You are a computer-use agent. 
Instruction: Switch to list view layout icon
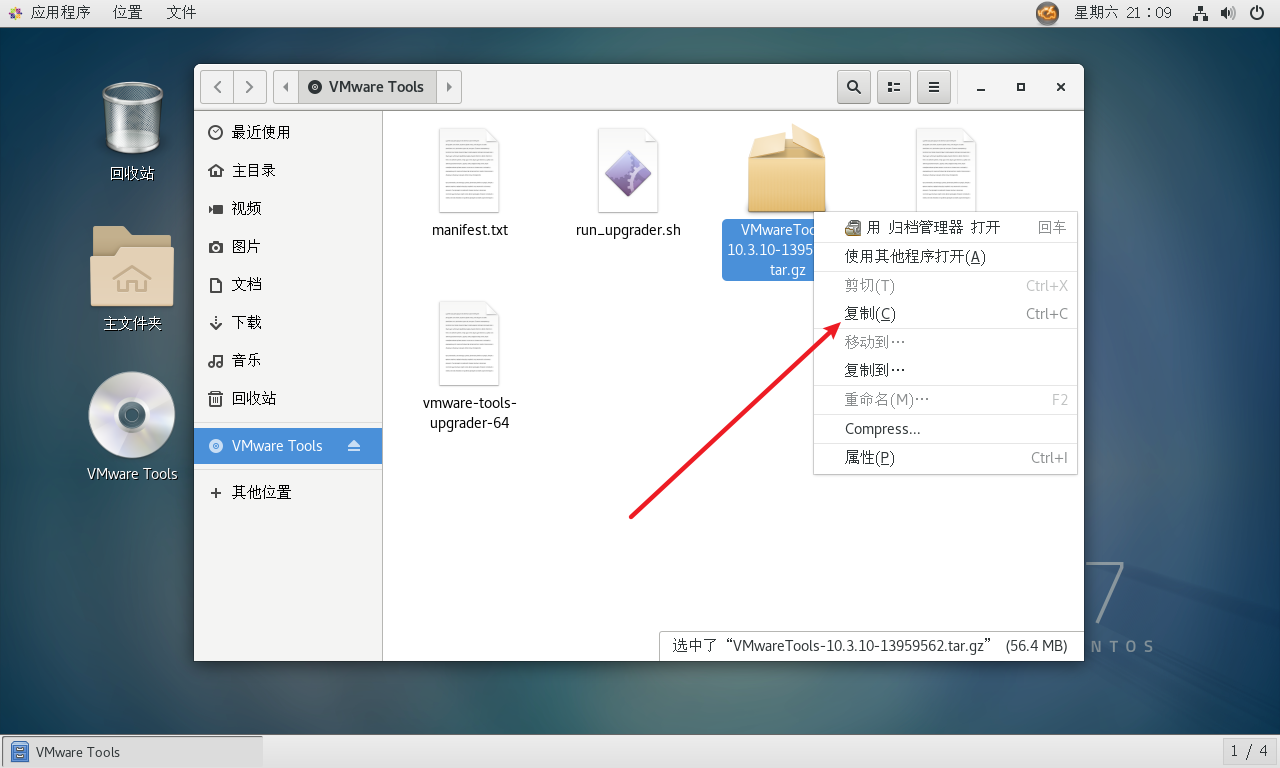pos(893,87)
